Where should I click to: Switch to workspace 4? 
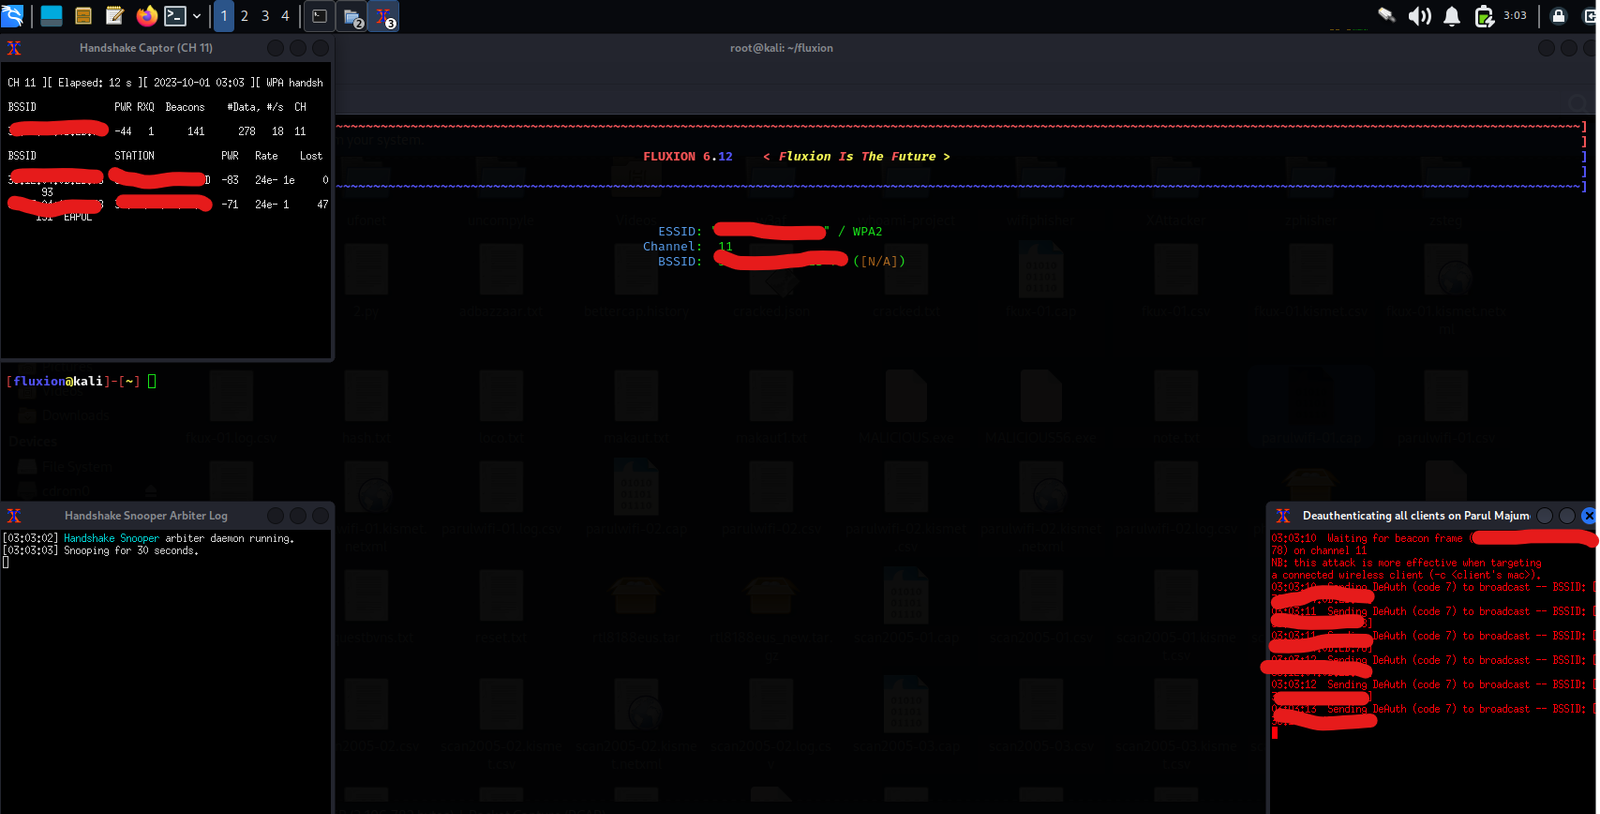(x=285, y=16)
